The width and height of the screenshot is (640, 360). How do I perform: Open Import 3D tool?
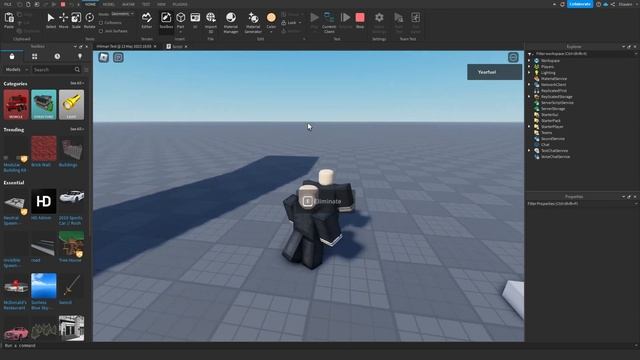[211, 22]
